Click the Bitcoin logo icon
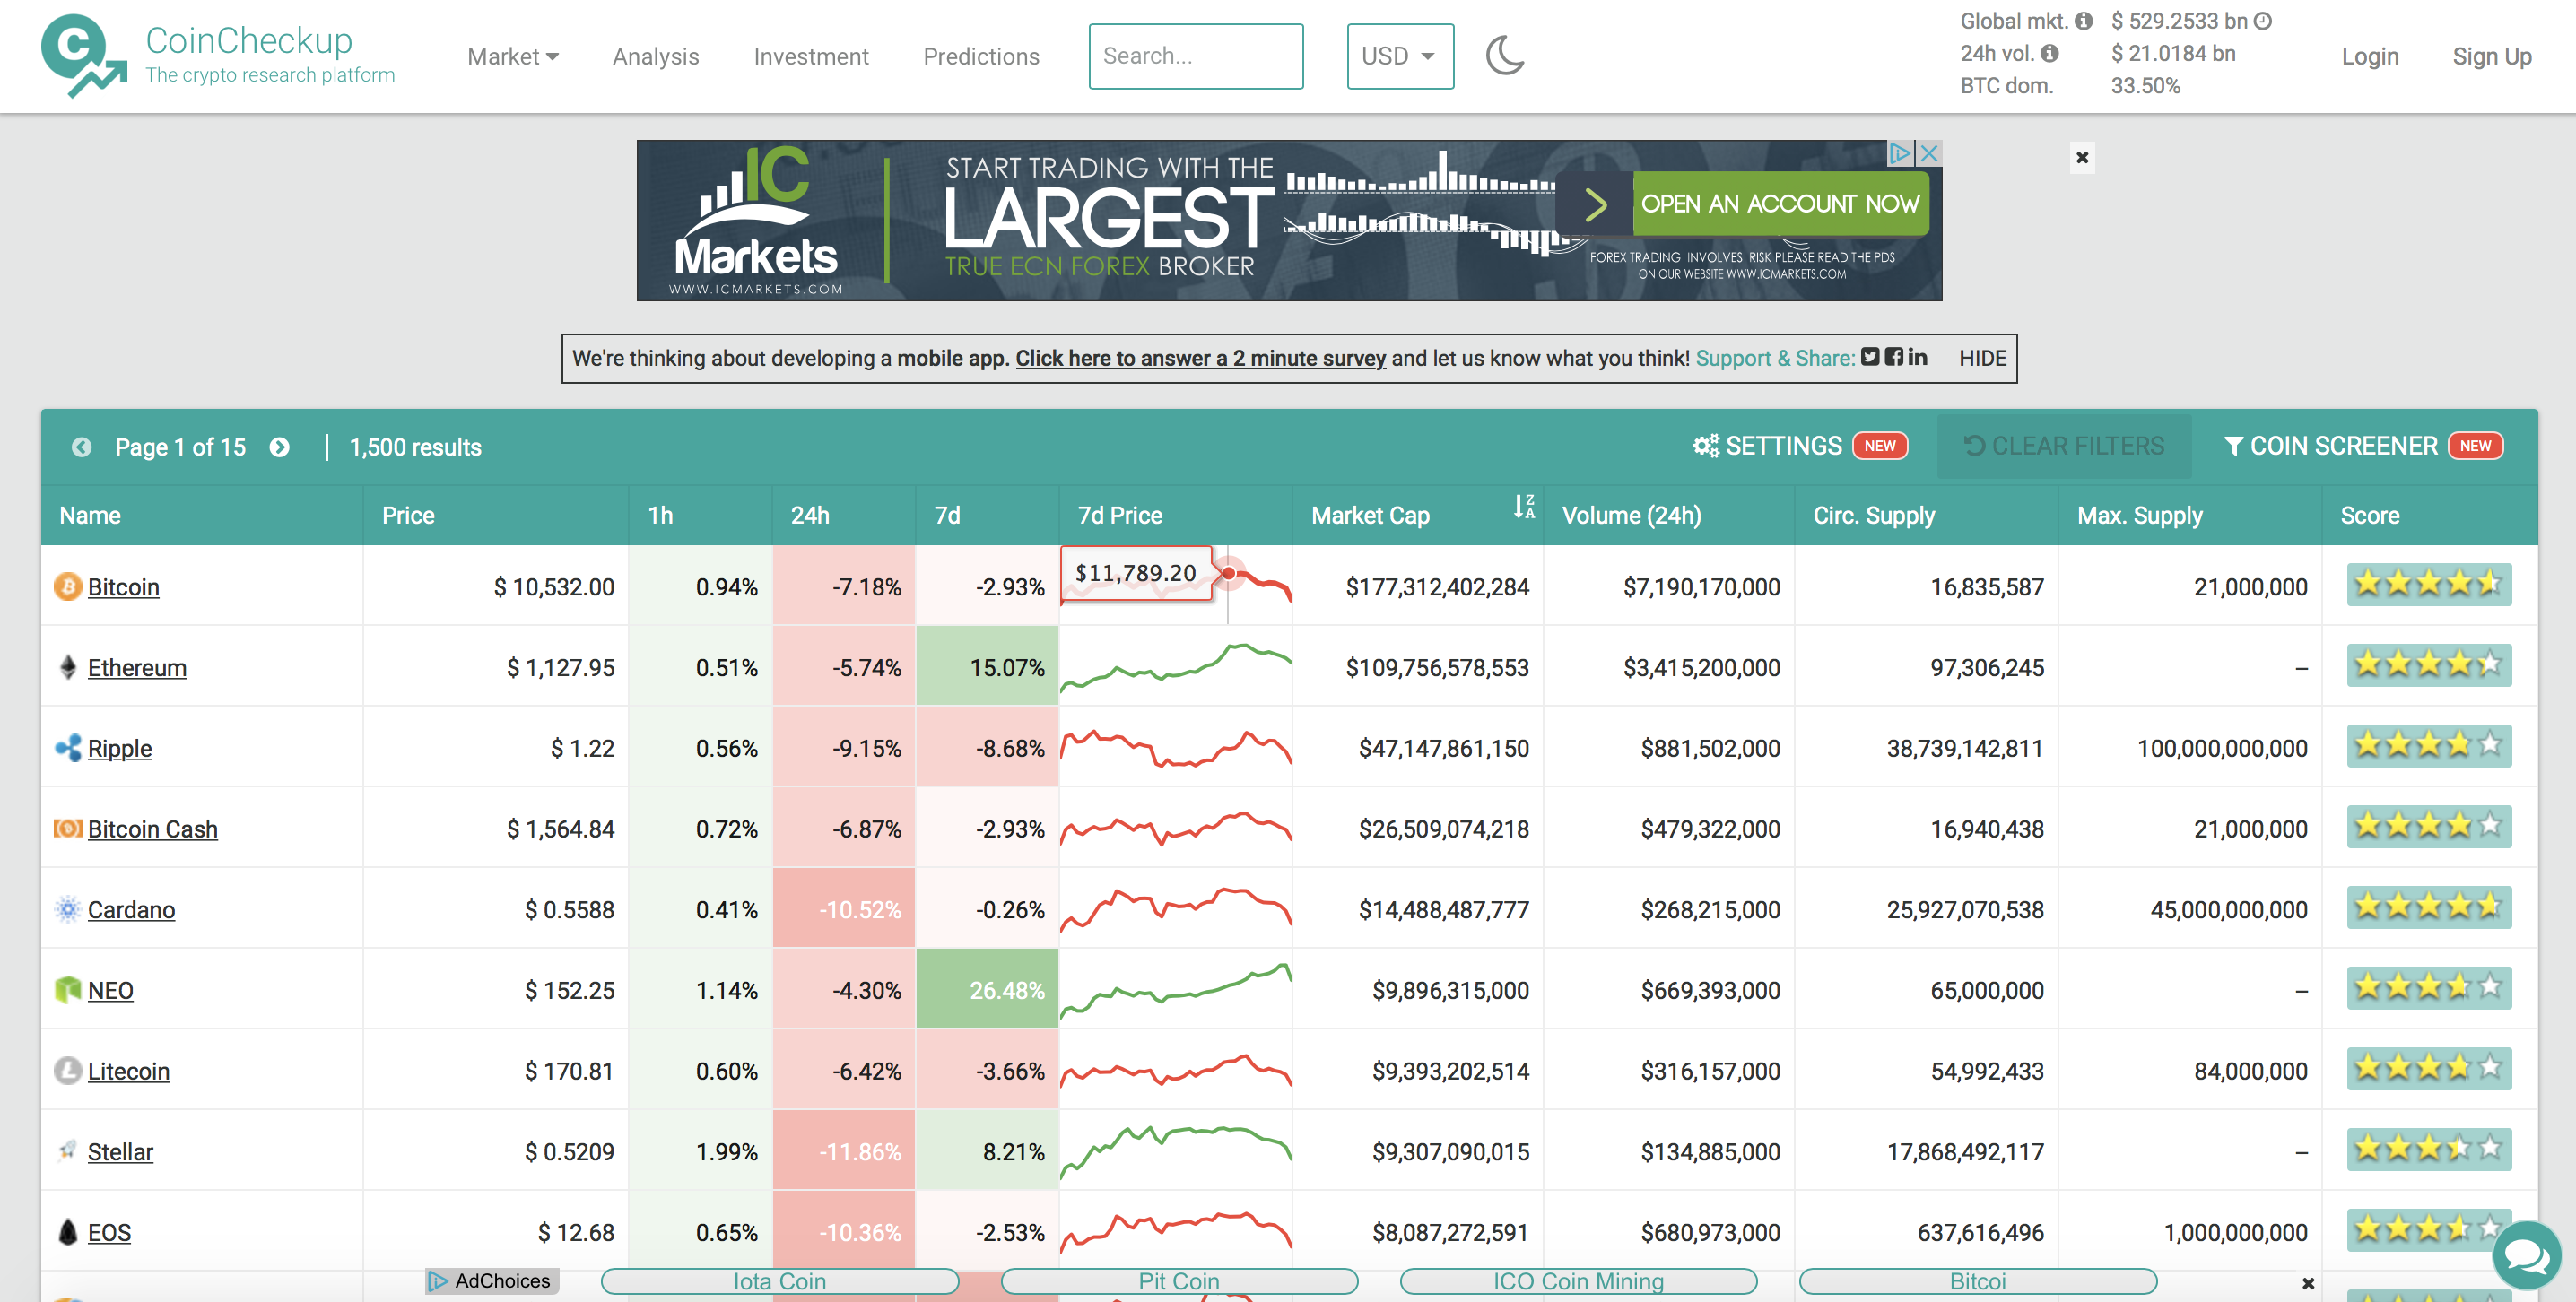 coord(67,586)
